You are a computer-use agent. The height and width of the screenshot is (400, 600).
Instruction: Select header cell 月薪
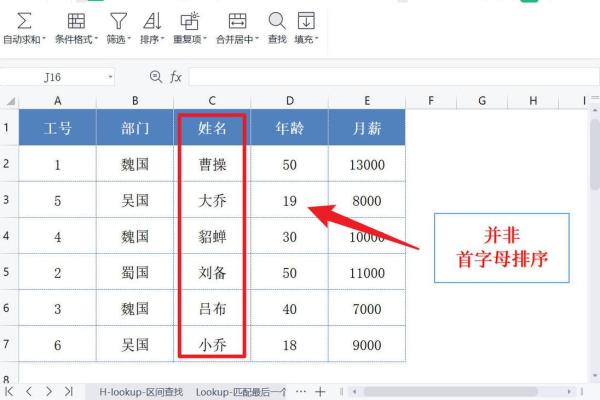coord(367,127)
